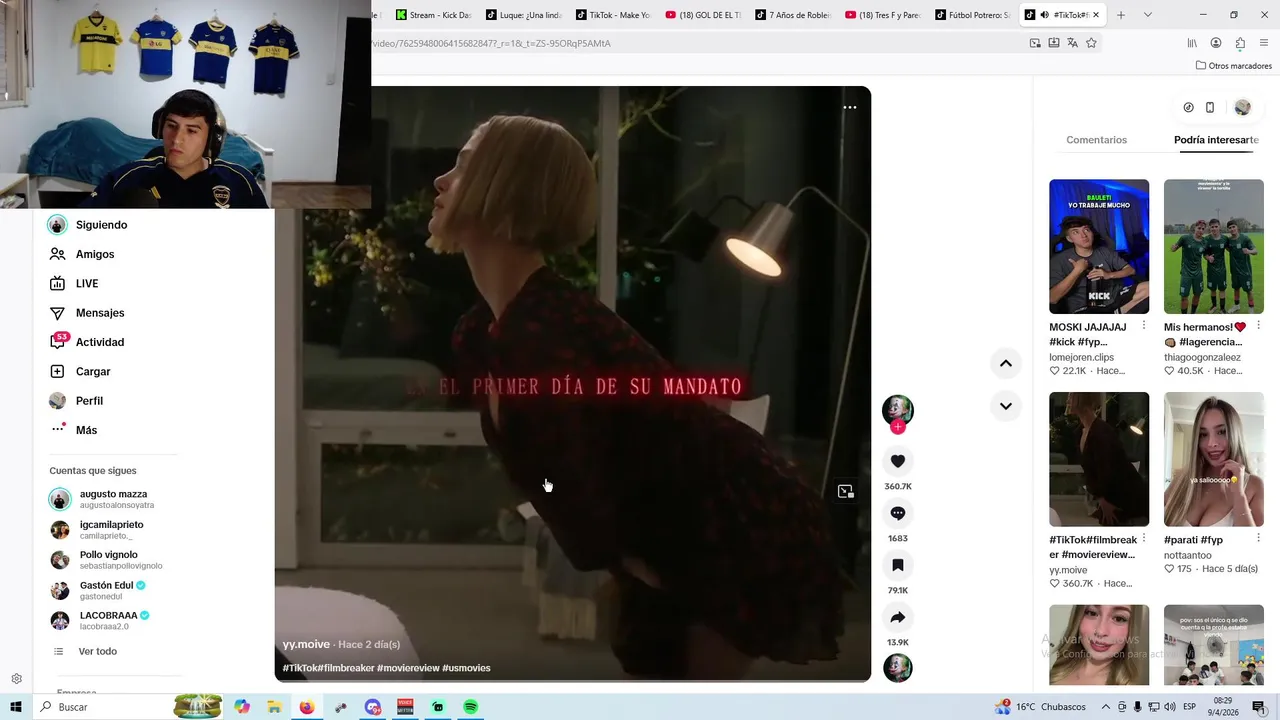The height and width of the screenshot is (720, 1280).
Task: Open Firefox library icon
Action: click(x=1192, y=43)
